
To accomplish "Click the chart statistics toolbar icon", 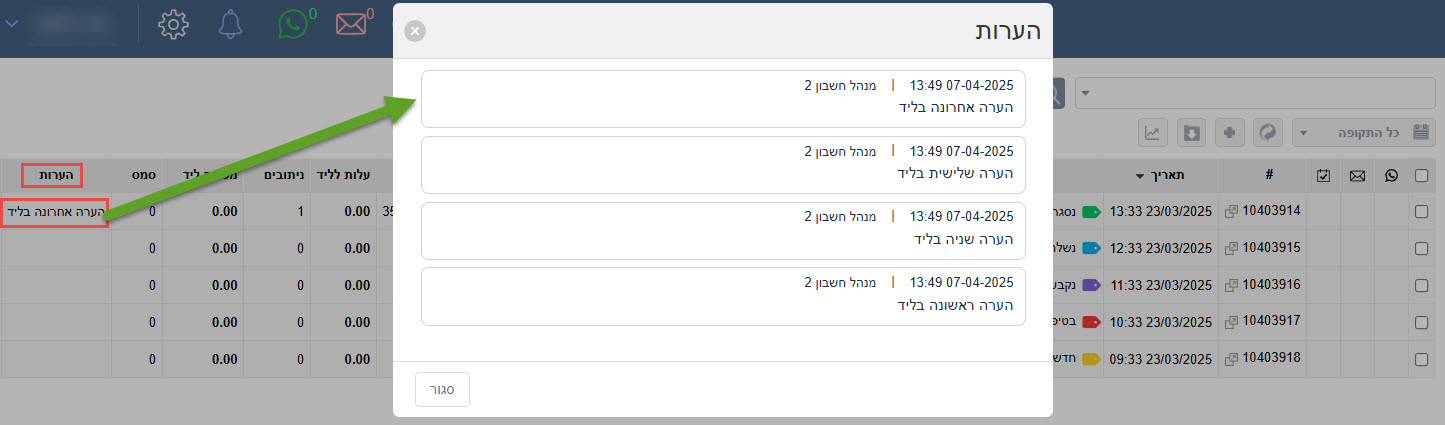I will [x=1152, y=132].
